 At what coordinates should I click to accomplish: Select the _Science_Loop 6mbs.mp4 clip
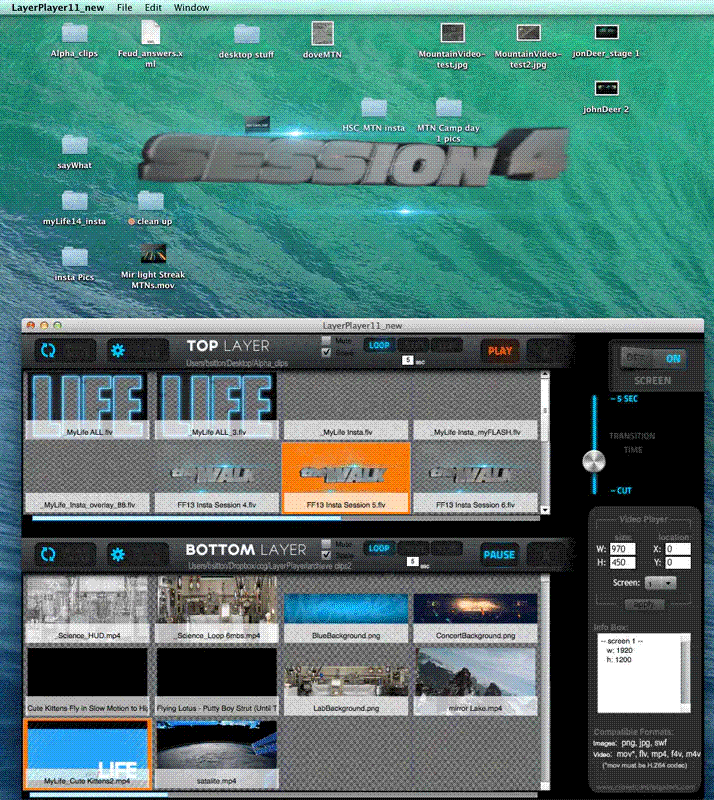pyautogui.click(x=217, y=609)
